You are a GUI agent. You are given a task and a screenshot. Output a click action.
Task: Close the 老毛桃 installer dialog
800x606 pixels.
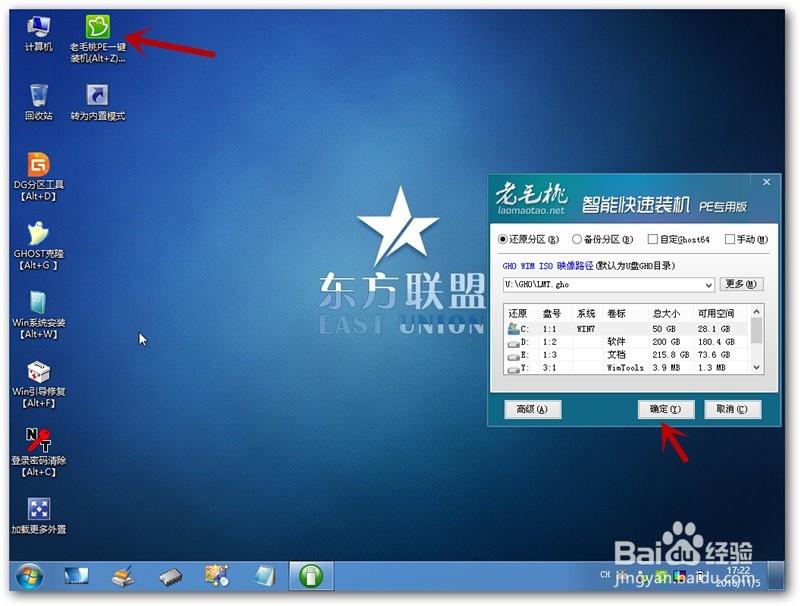click(x=766, y=182)
